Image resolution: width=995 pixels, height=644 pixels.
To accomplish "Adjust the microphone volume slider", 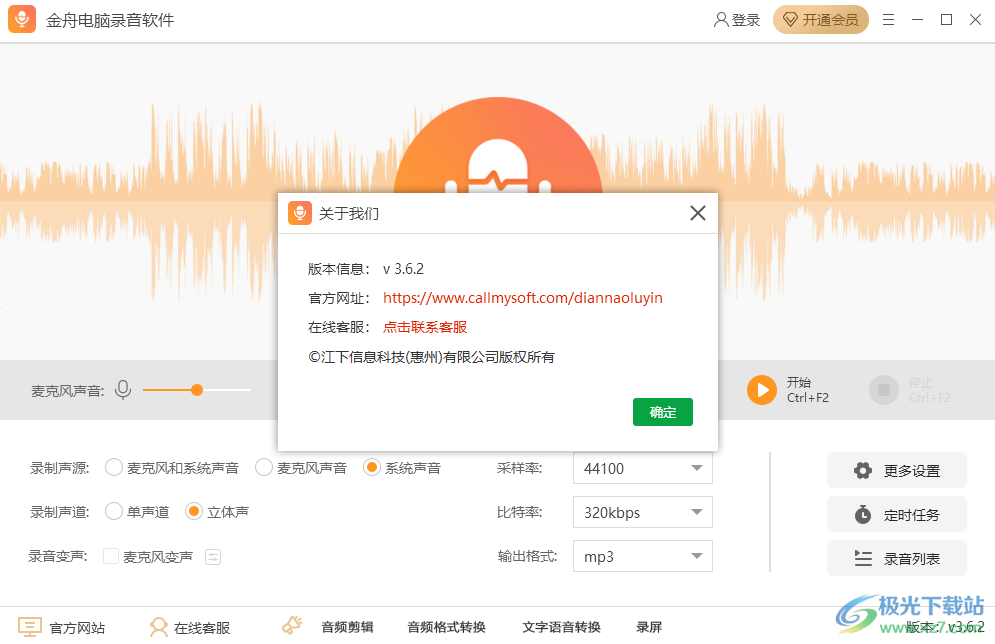I will [197, 390].
